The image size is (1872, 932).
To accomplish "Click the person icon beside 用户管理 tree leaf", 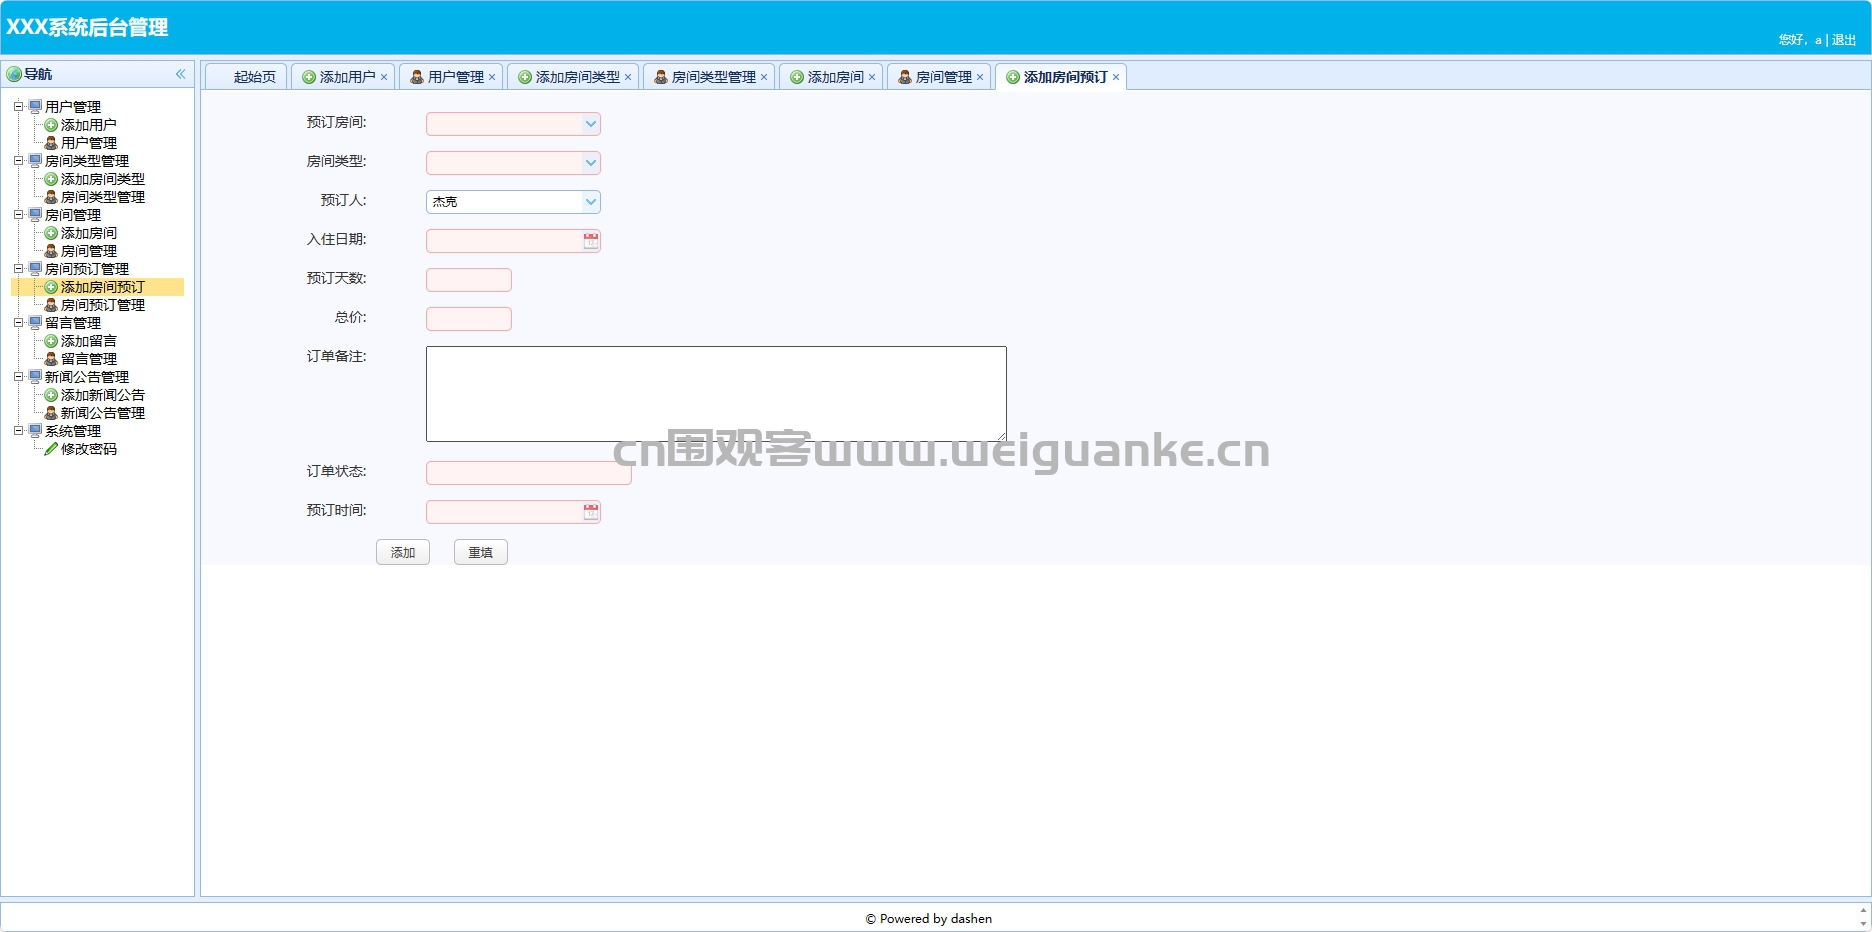I will point(51,143).
